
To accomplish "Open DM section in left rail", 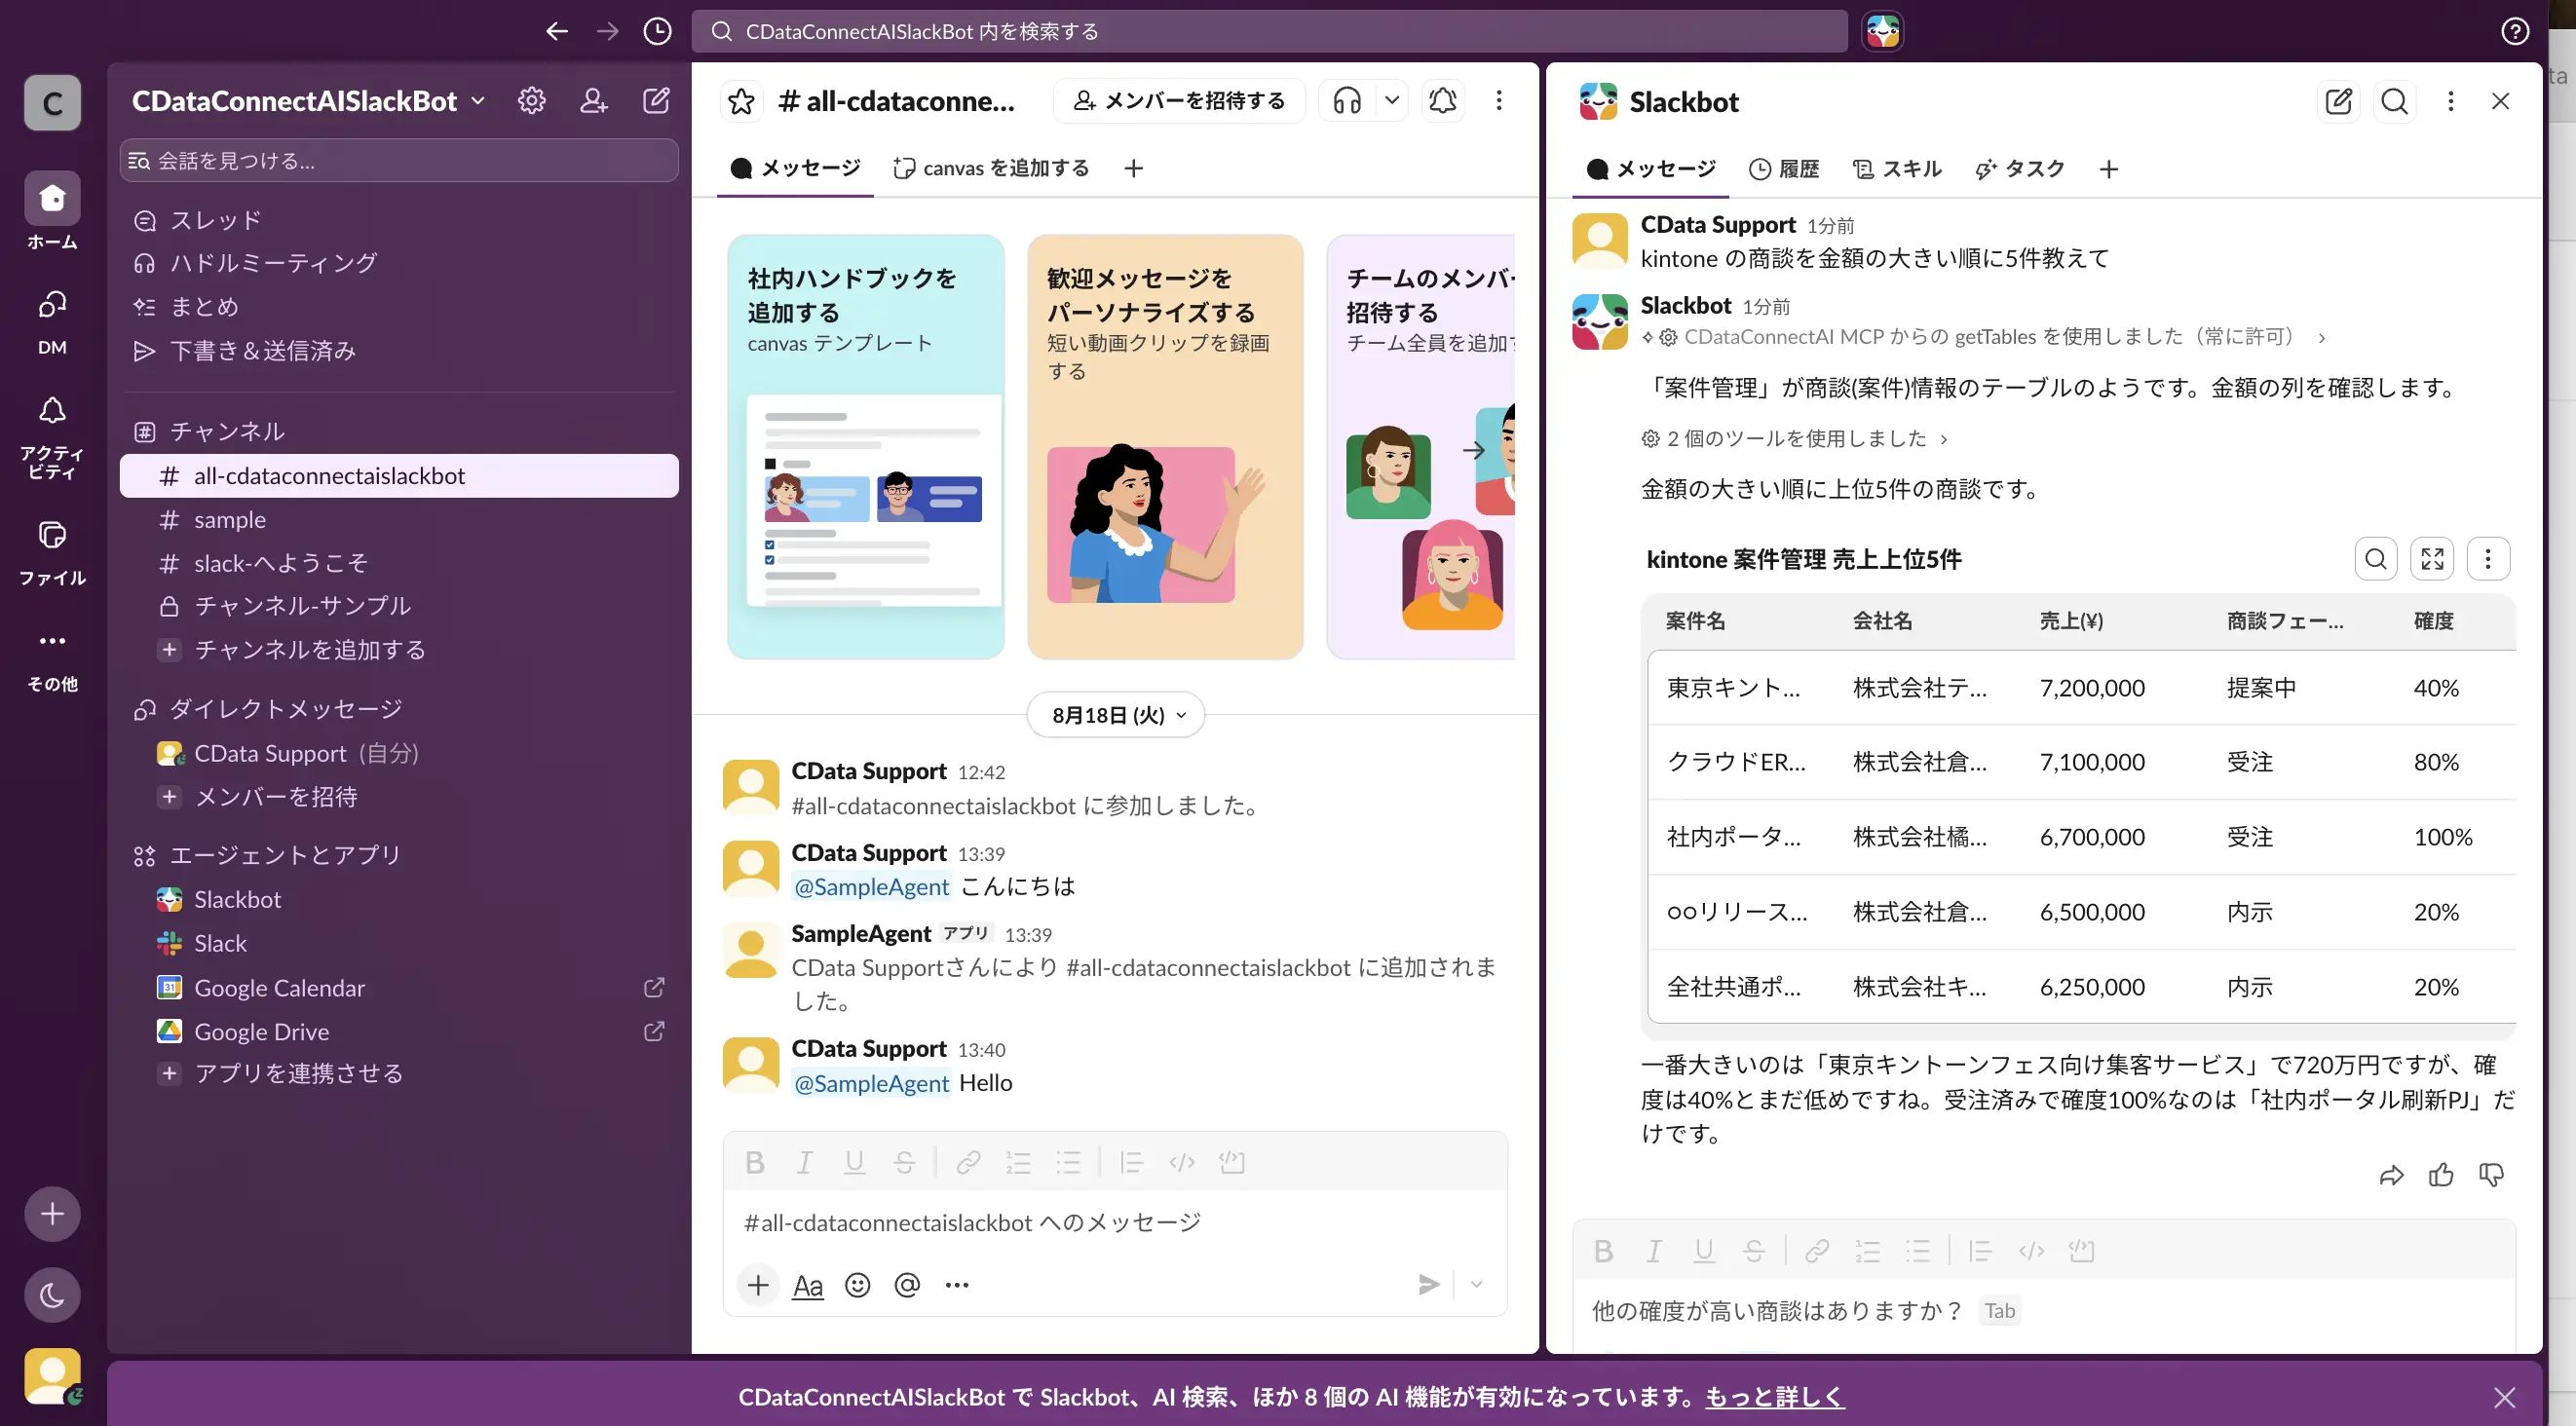I will click(x=52, y=321).
